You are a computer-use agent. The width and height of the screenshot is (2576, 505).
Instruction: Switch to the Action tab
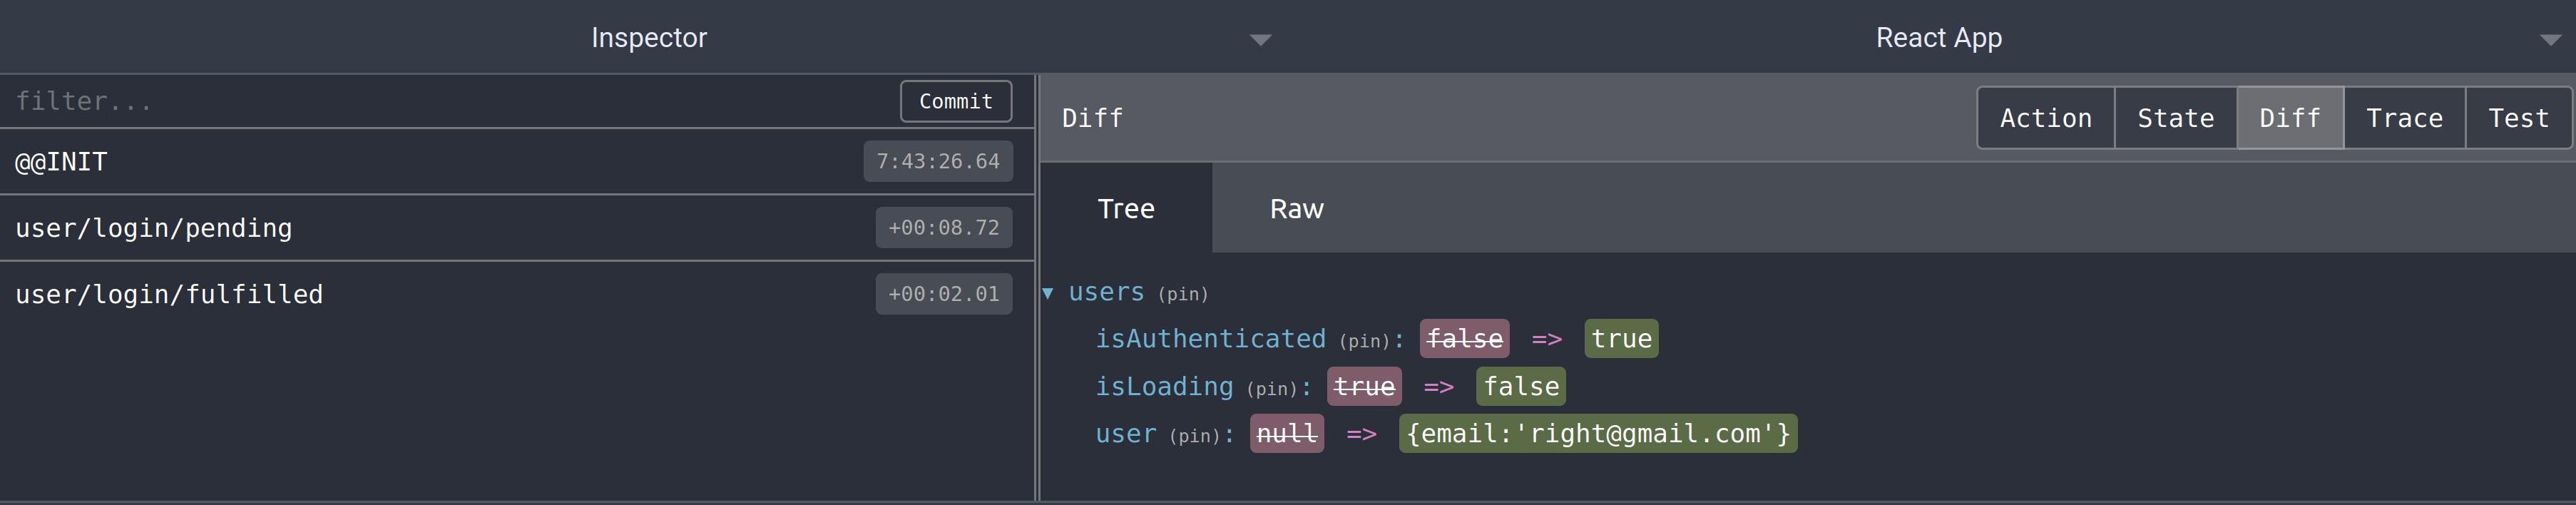tap(2045, 118)
